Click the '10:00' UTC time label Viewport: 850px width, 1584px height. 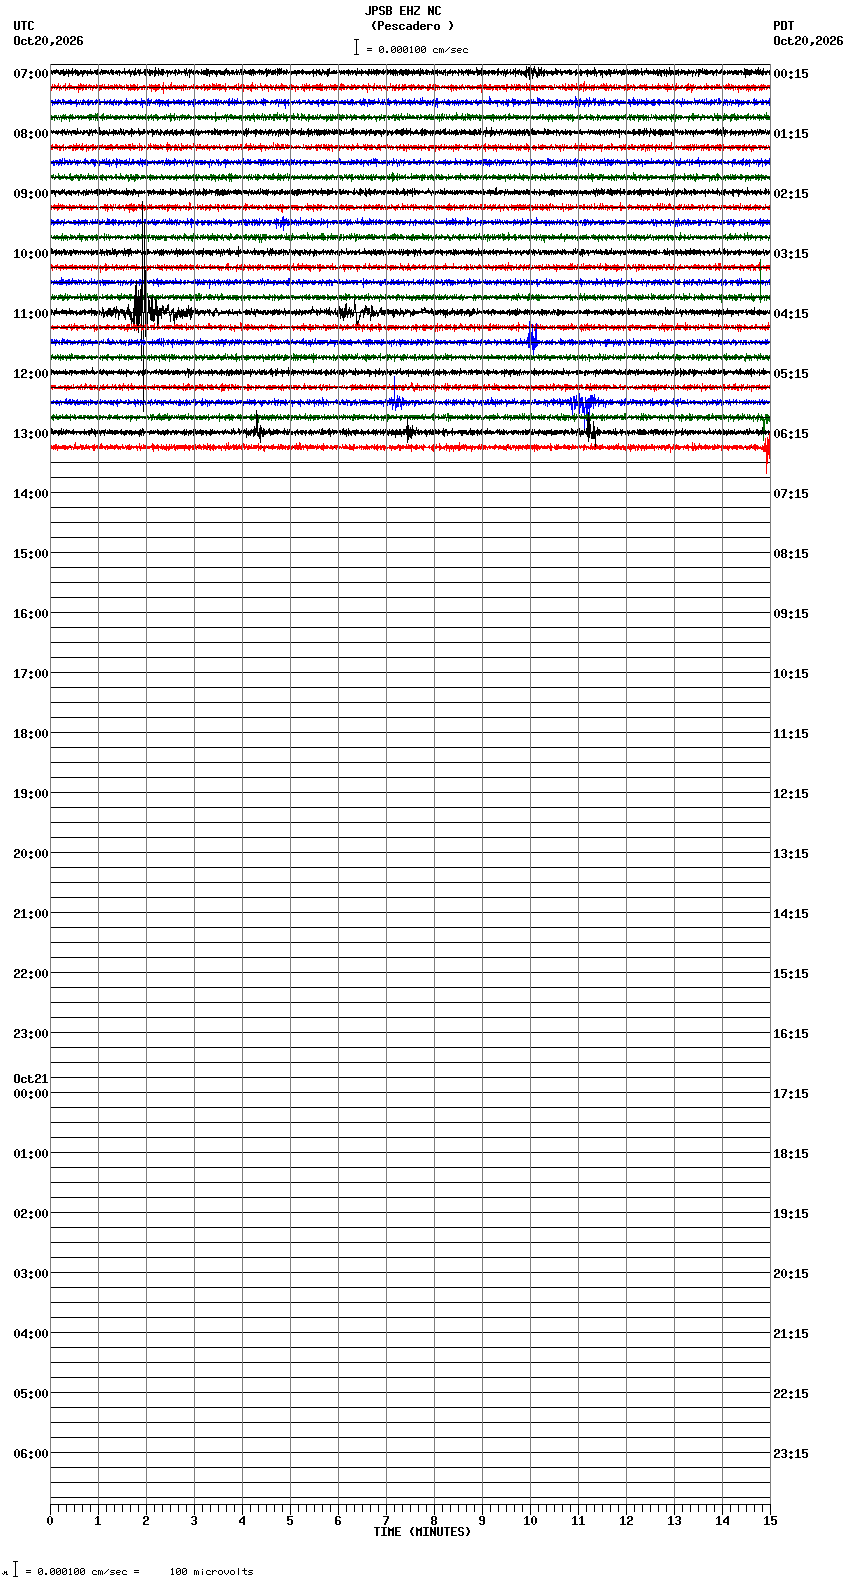pyautogui.click(x=31, y=254)
